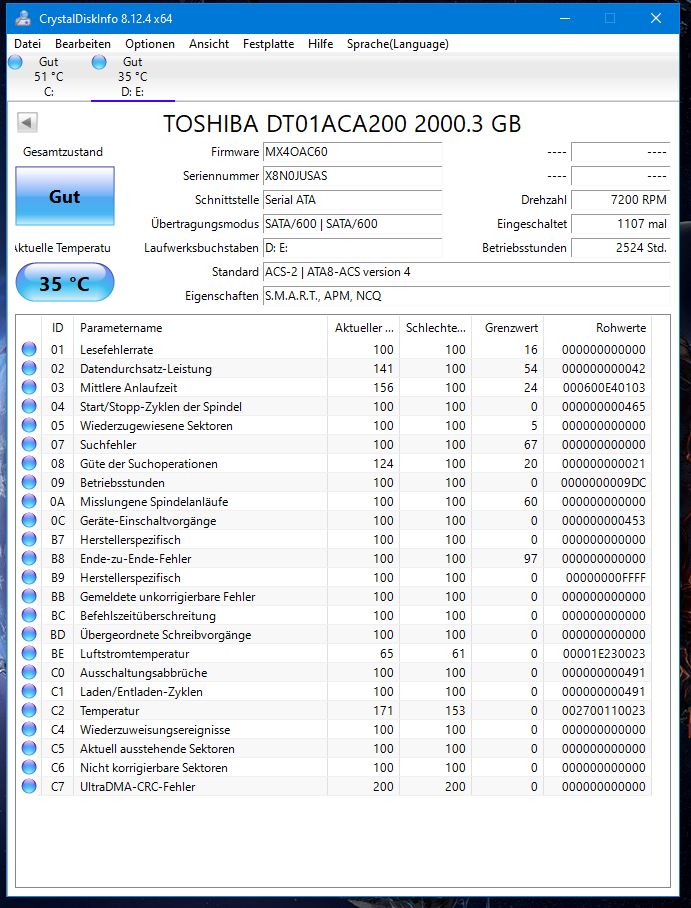Open the Ansicht menu
This screenshot has width=691, height=908.
[x=209, y=44]
